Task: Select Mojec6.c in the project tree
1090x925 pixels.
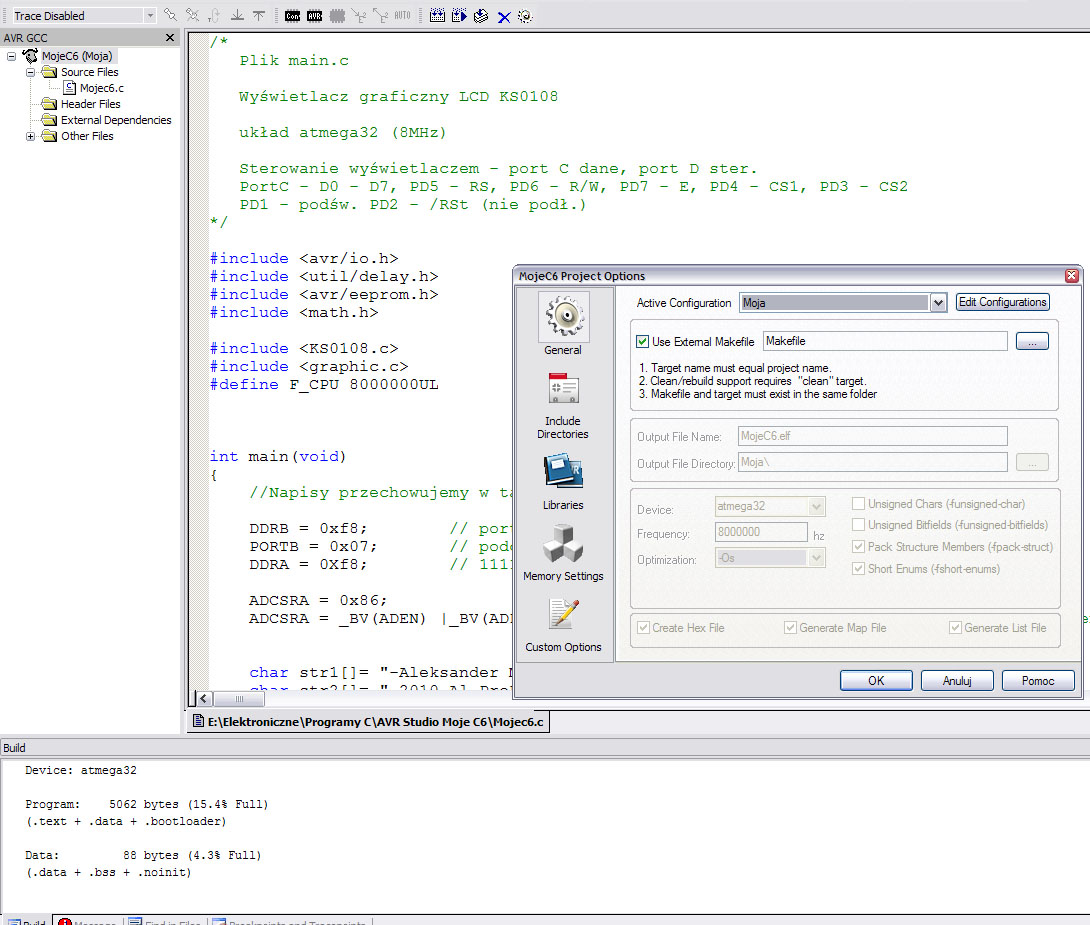Action: click(x=101, y=88)
